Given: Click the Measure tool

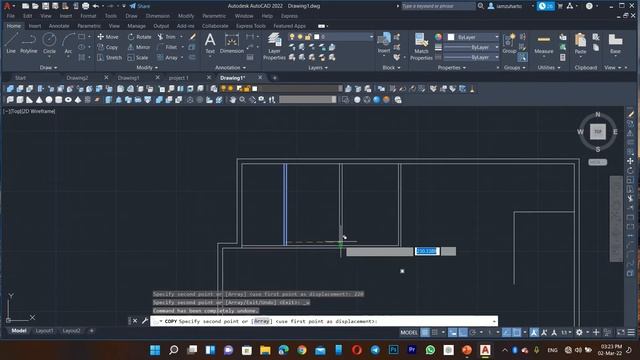Looking at the screenshot, I should tap(544, 43).
